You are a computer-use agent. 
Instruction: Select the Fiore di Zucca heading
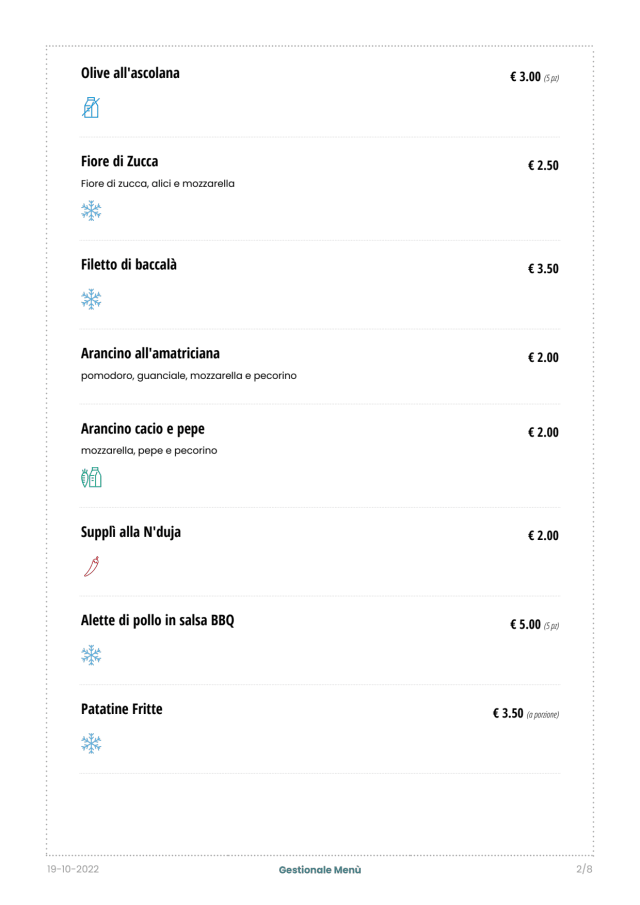119,162
